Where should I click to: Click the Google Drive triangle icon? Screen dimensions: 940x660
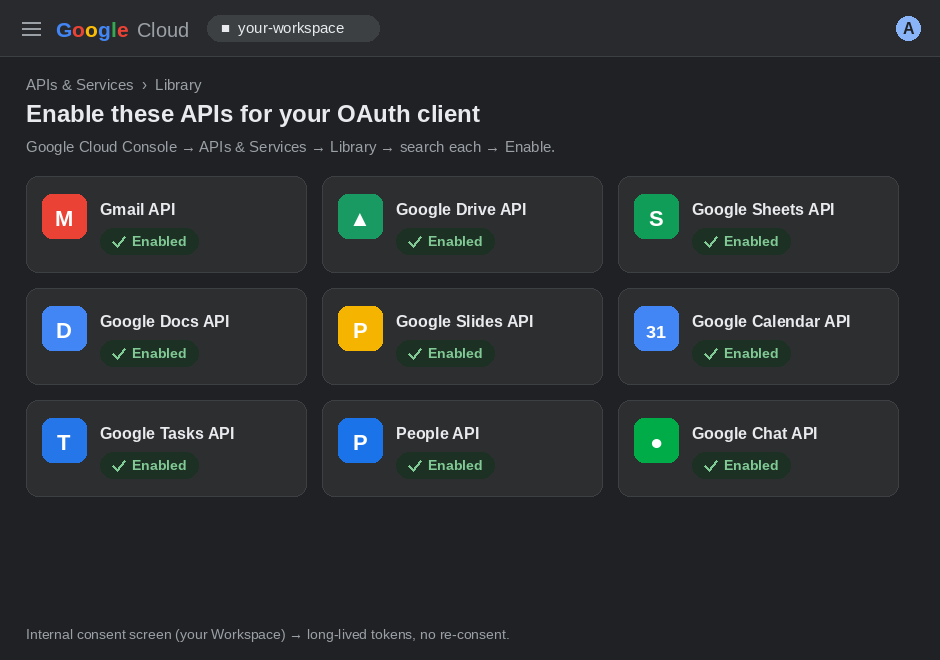pyautogui.click(x=360, y=216)
